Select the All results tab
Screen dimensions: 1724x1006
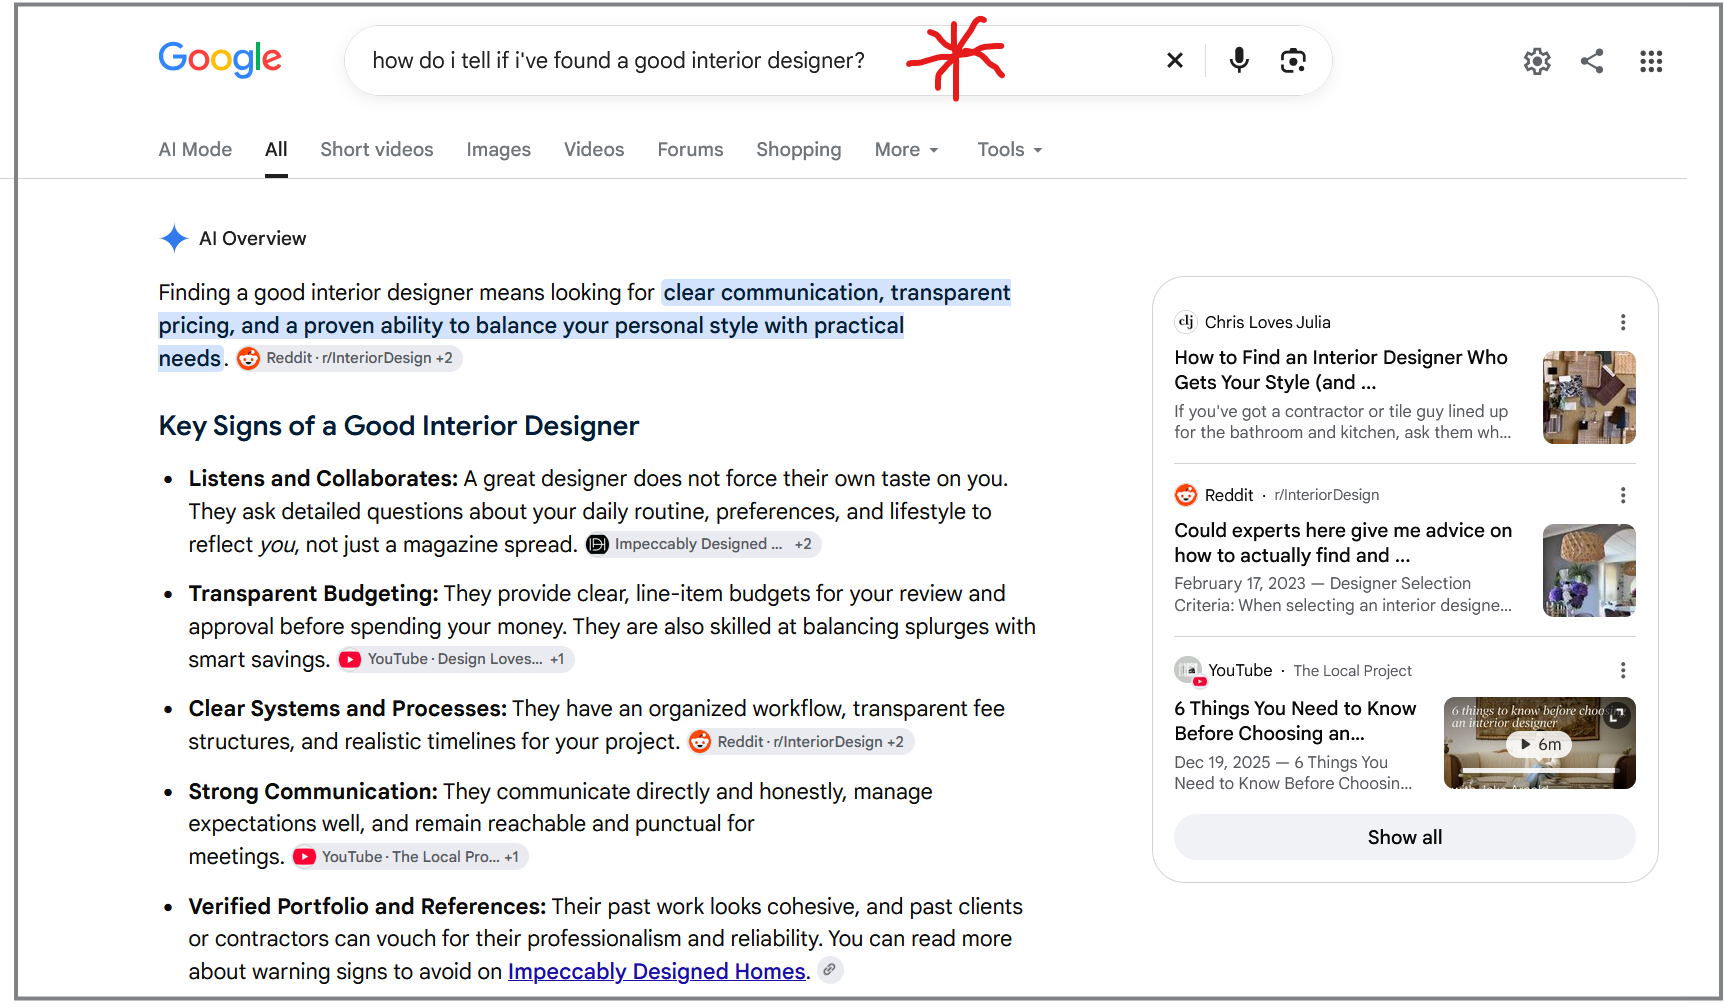276,150
